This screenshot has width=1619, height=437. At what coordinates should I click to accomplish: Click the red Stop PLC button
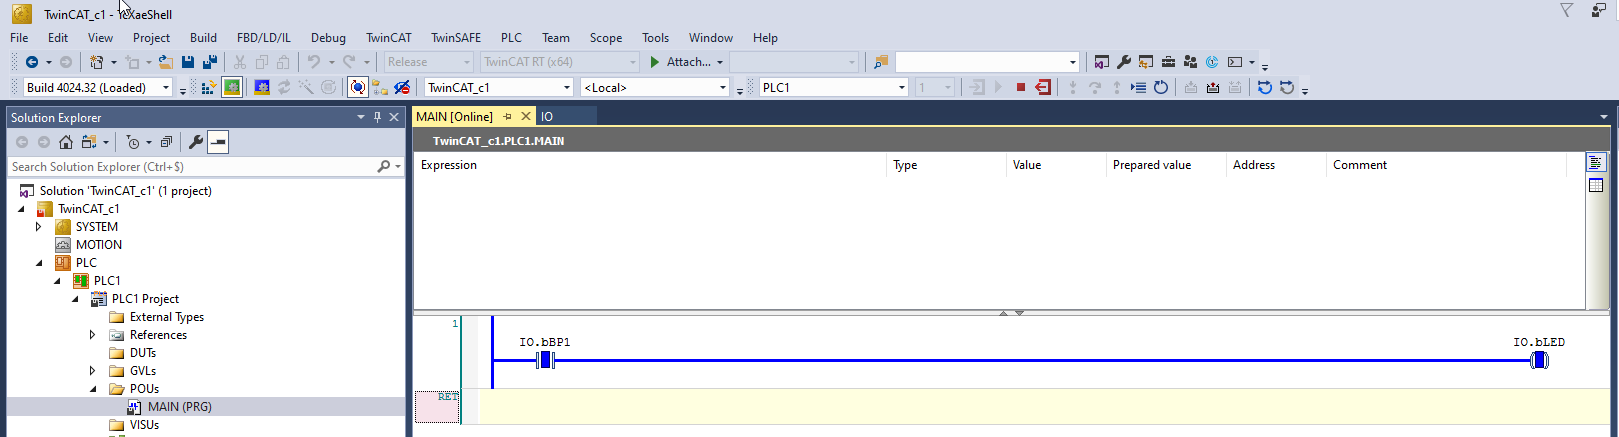coord(1020,88)
